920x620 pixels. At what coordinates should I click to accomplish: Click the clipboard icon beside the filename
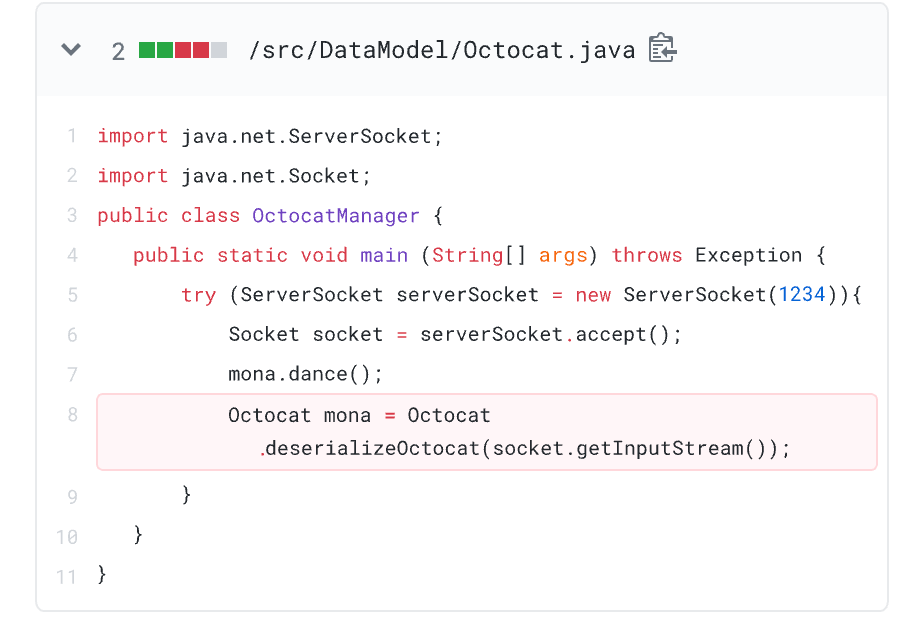662,48
